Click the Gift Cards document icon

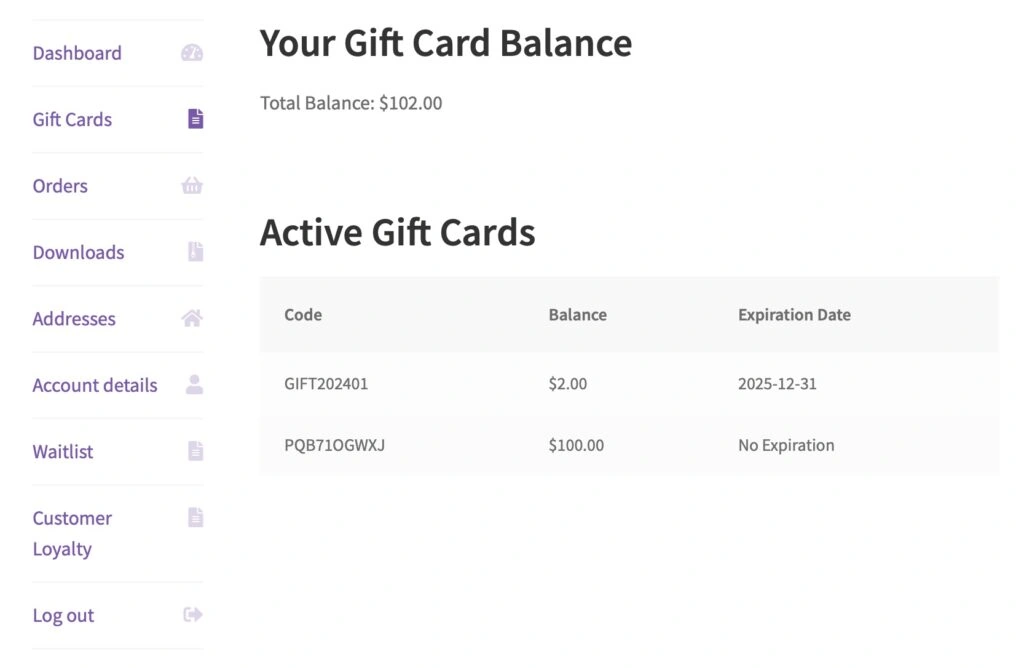coord(195,119)
